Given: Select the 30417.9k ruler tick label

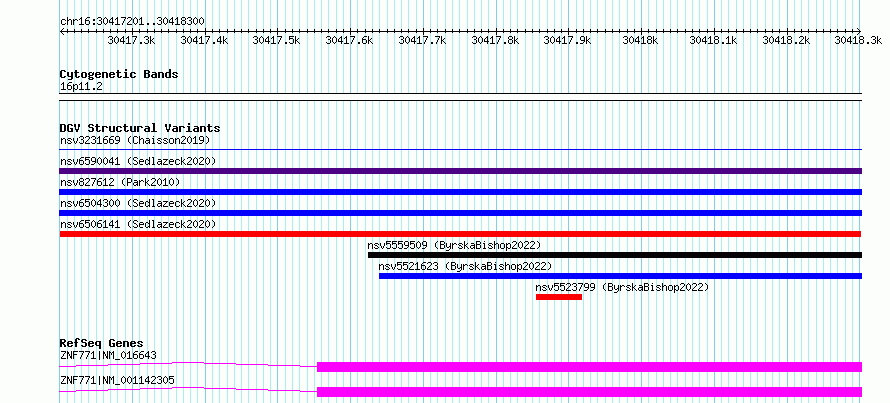Looking at the screenshot, I should coord(568,40).
